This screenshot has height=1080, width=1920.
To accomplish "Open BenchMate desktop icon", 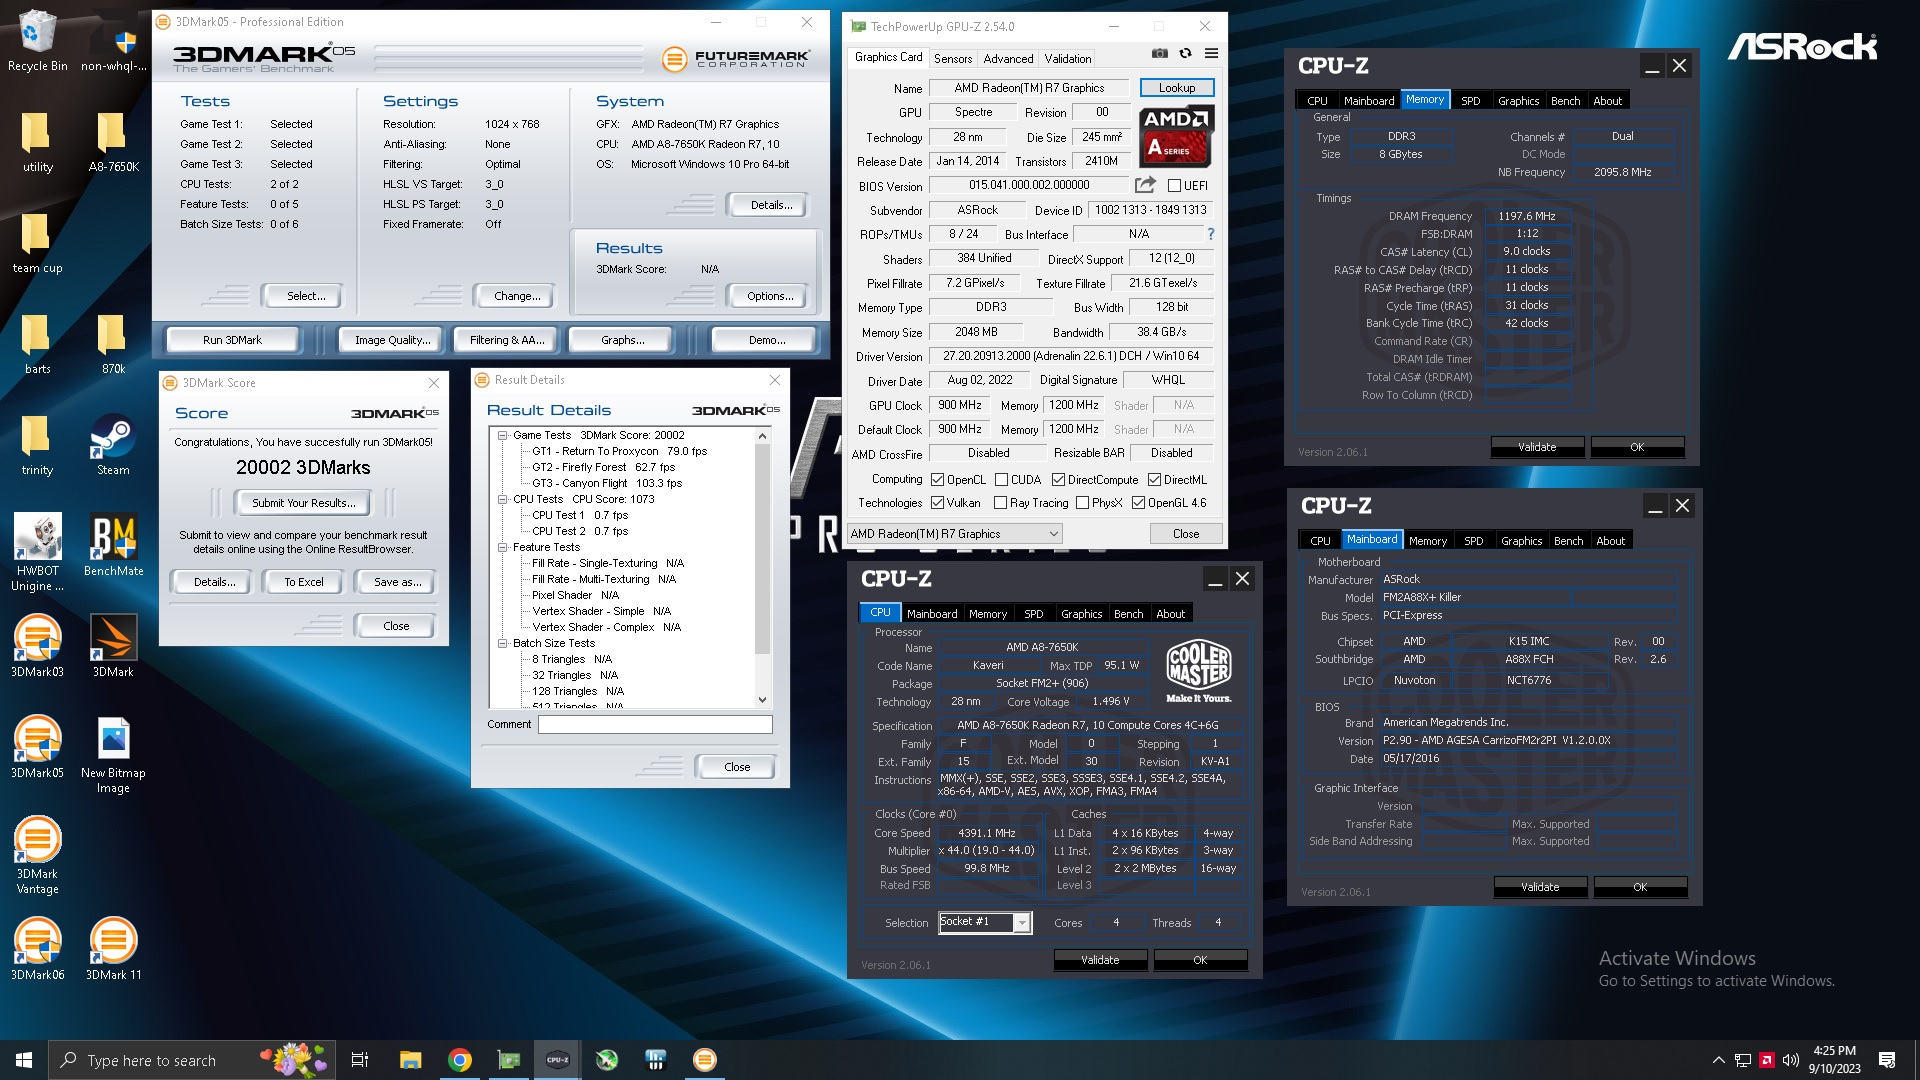I will [113, 546].
